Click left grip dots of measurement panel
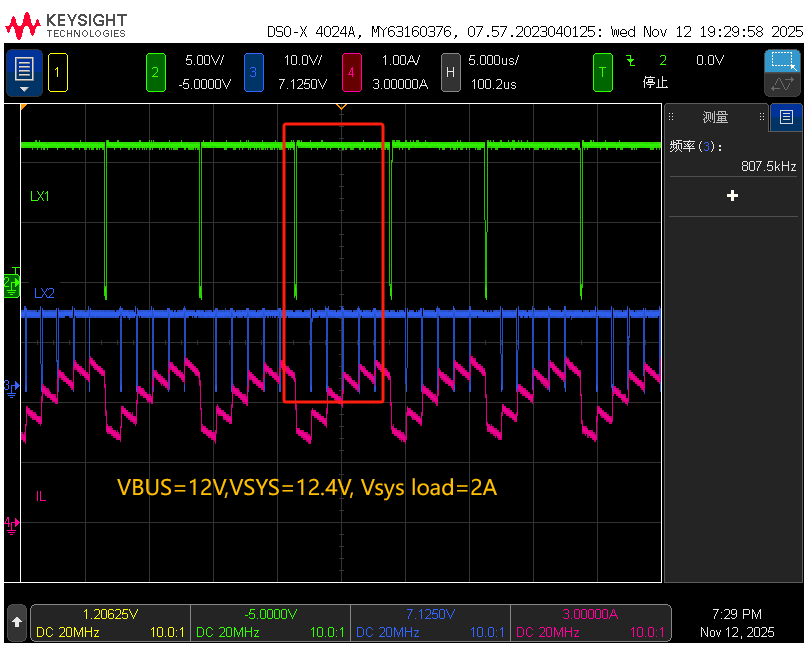This screenshot has width=806, height=646. point(671,117)
